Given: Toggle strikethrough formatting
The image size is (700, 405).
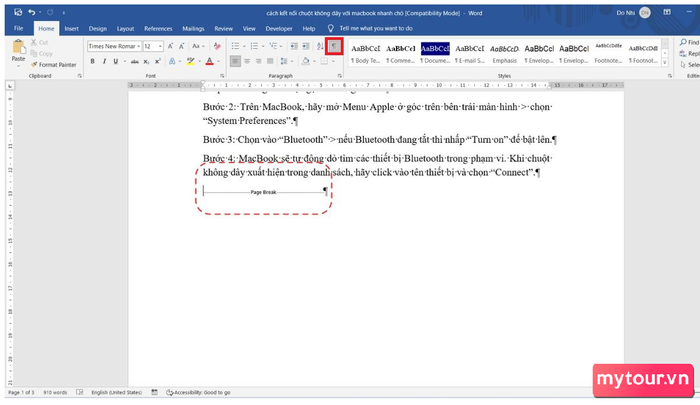Looking at the screenshot, I should tap(134, 61).
